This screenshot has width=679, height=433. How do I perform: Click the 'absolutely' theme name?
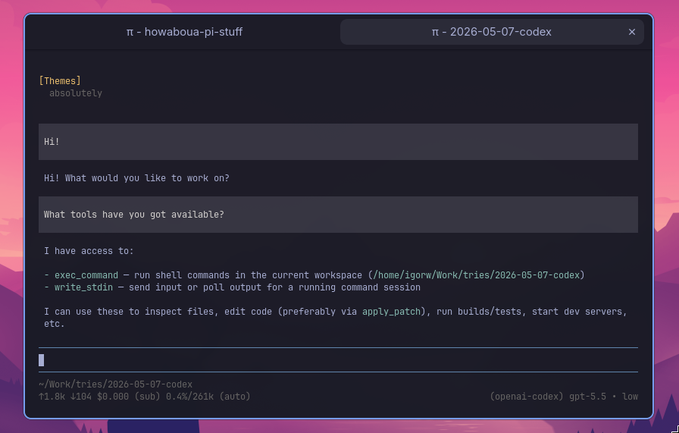(76, 93)
